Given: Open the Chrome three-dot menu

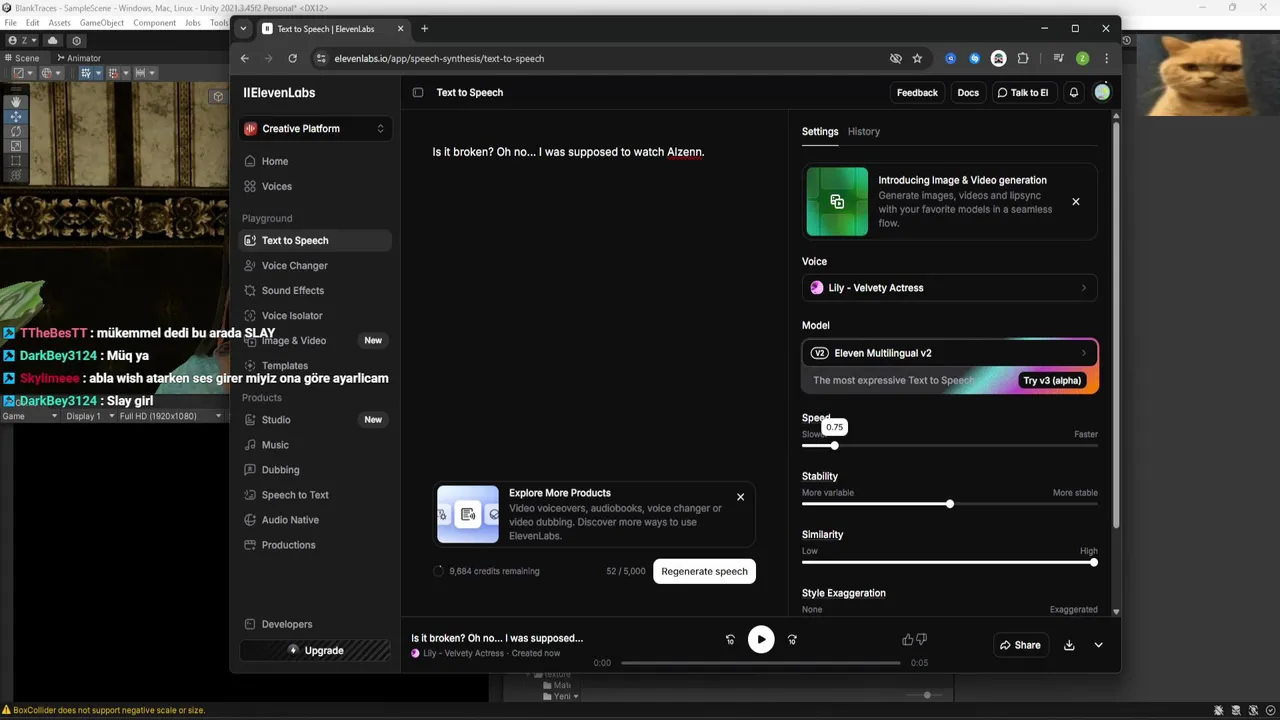Looking at the screenshot, I should (1106, 58).
